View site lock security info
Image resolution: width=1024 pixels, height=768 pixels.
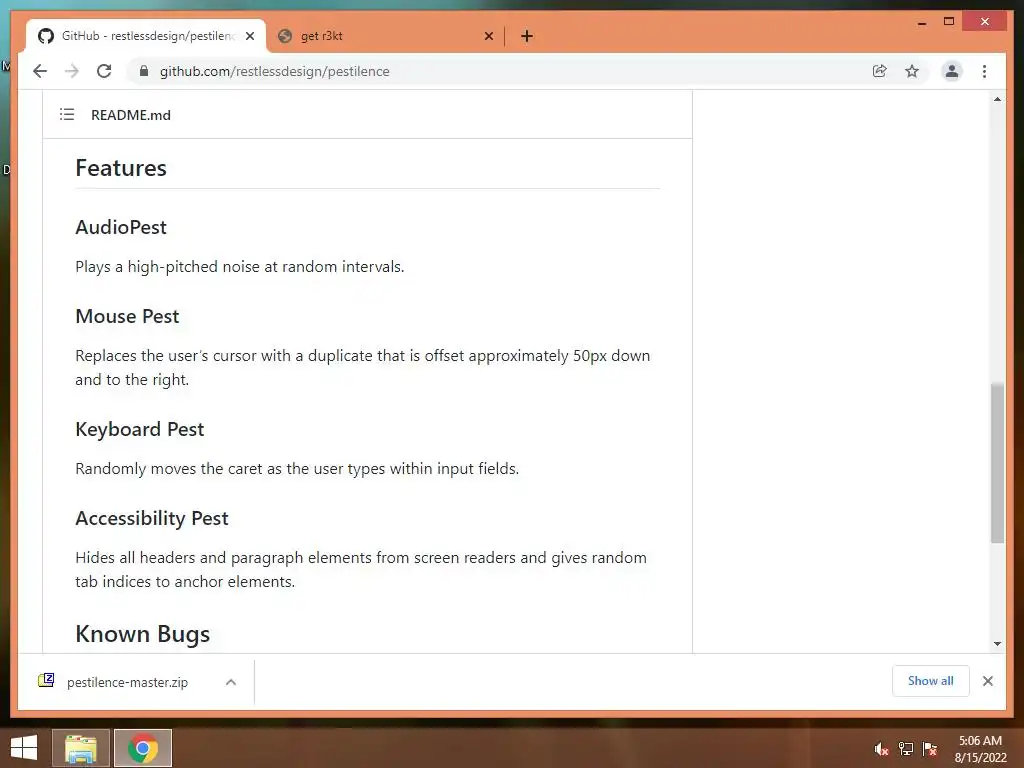coord(144,71)
